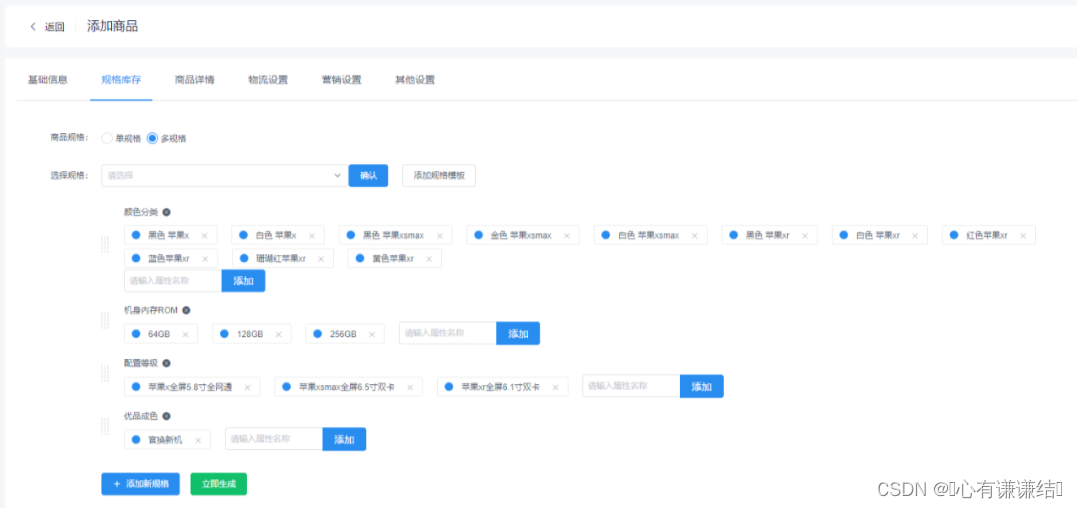Remove the 白色 苹果x tag via its x
Screen dimensions: 1077x508
point(311,235)
